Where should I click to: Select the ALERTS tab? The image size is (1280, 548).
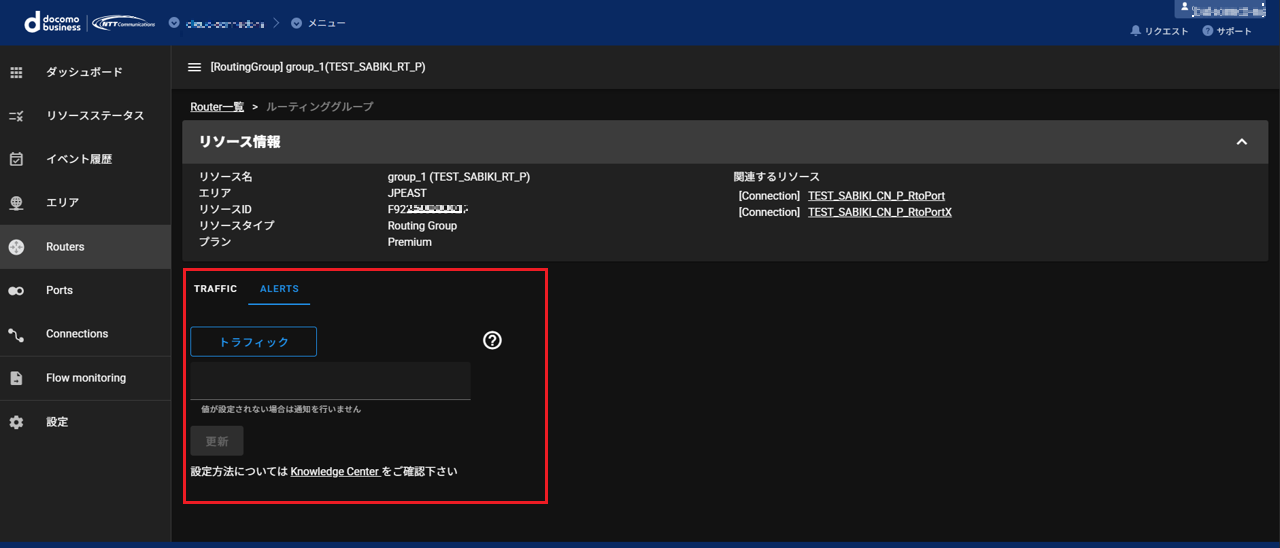[x=279, y=289]
